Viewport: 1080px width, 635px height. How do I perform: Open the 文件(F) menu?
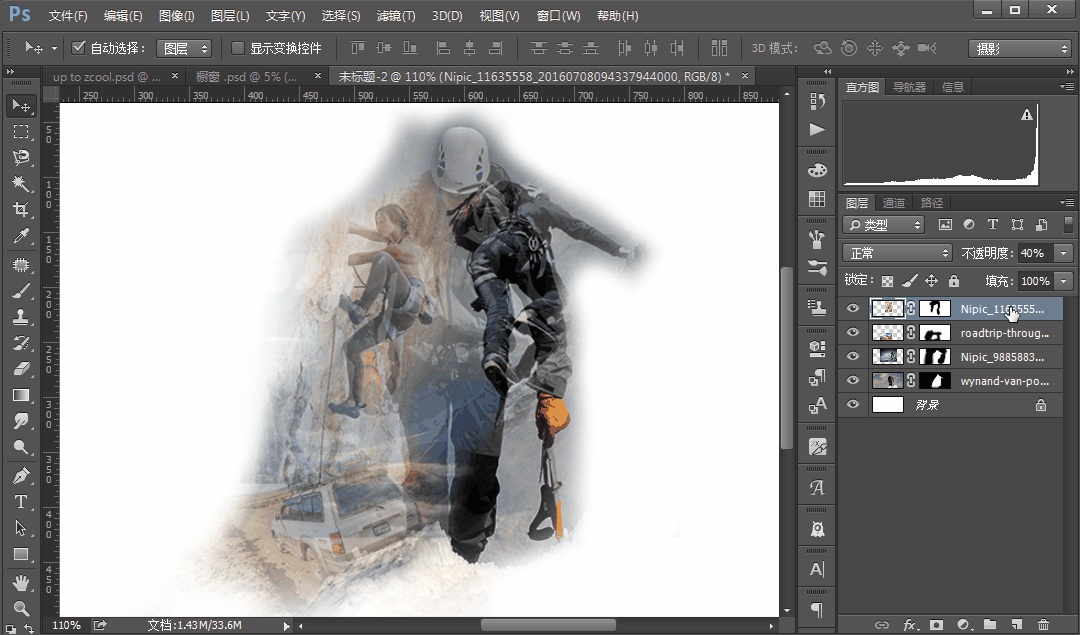click(68, 15)
